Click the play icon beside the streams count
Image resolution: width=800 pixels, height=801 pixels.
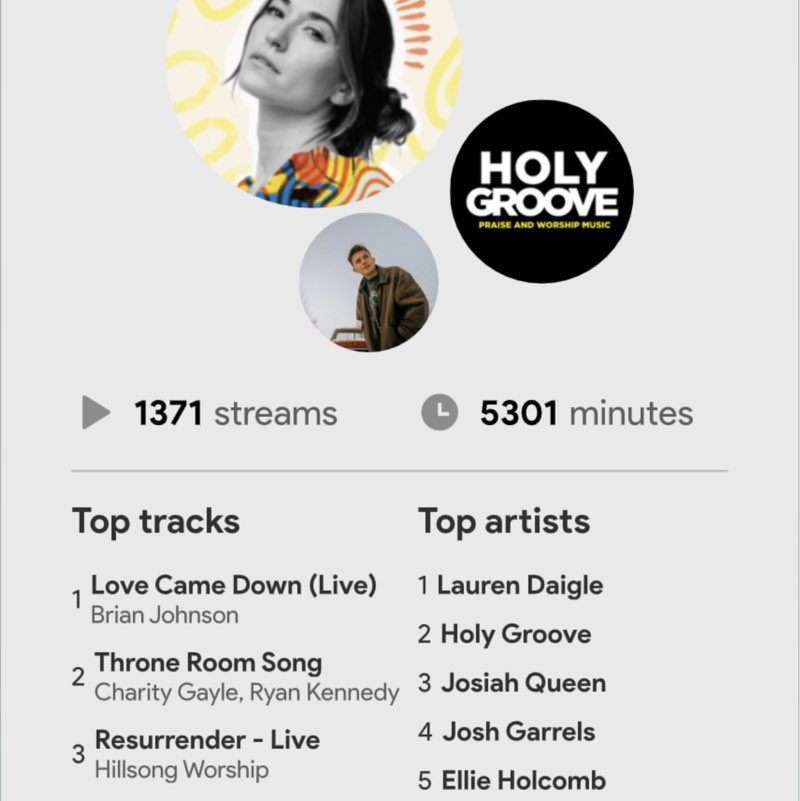[96, 413]
